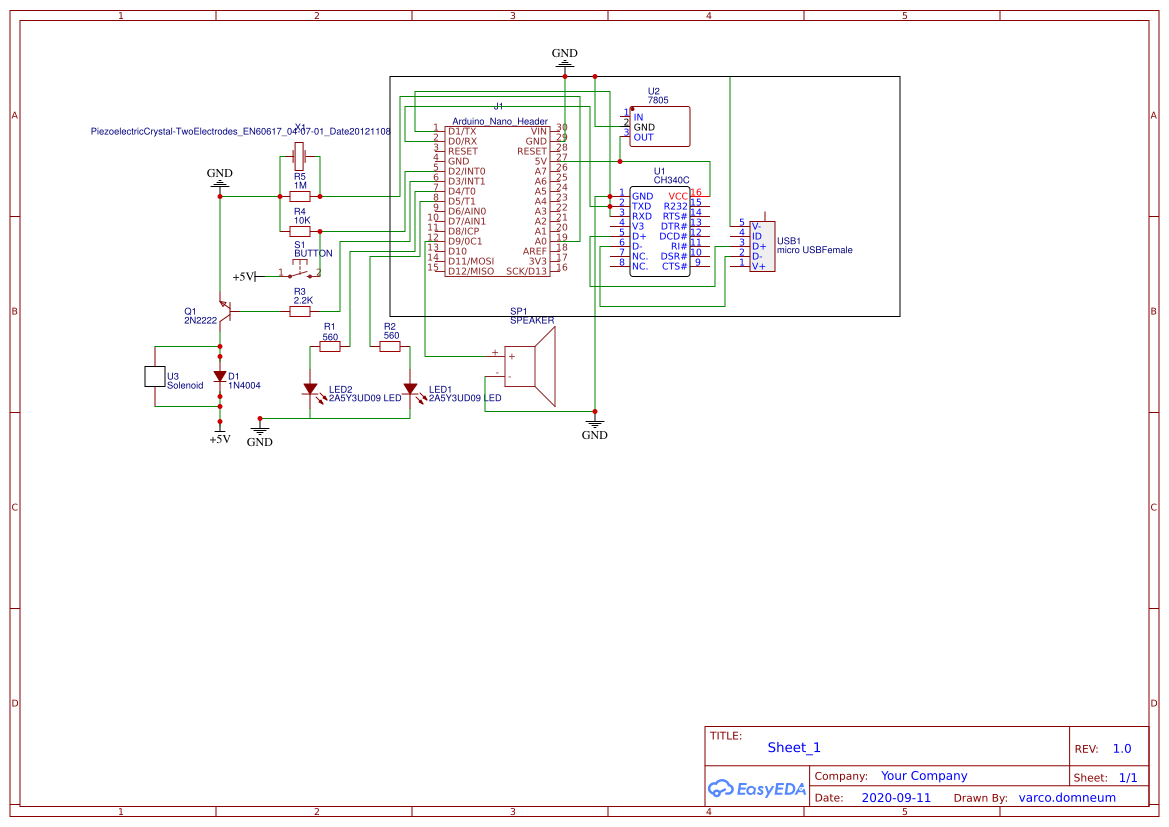Select the U2 7805 regulator block
The image size is (1169, 827).
[659, 127]
